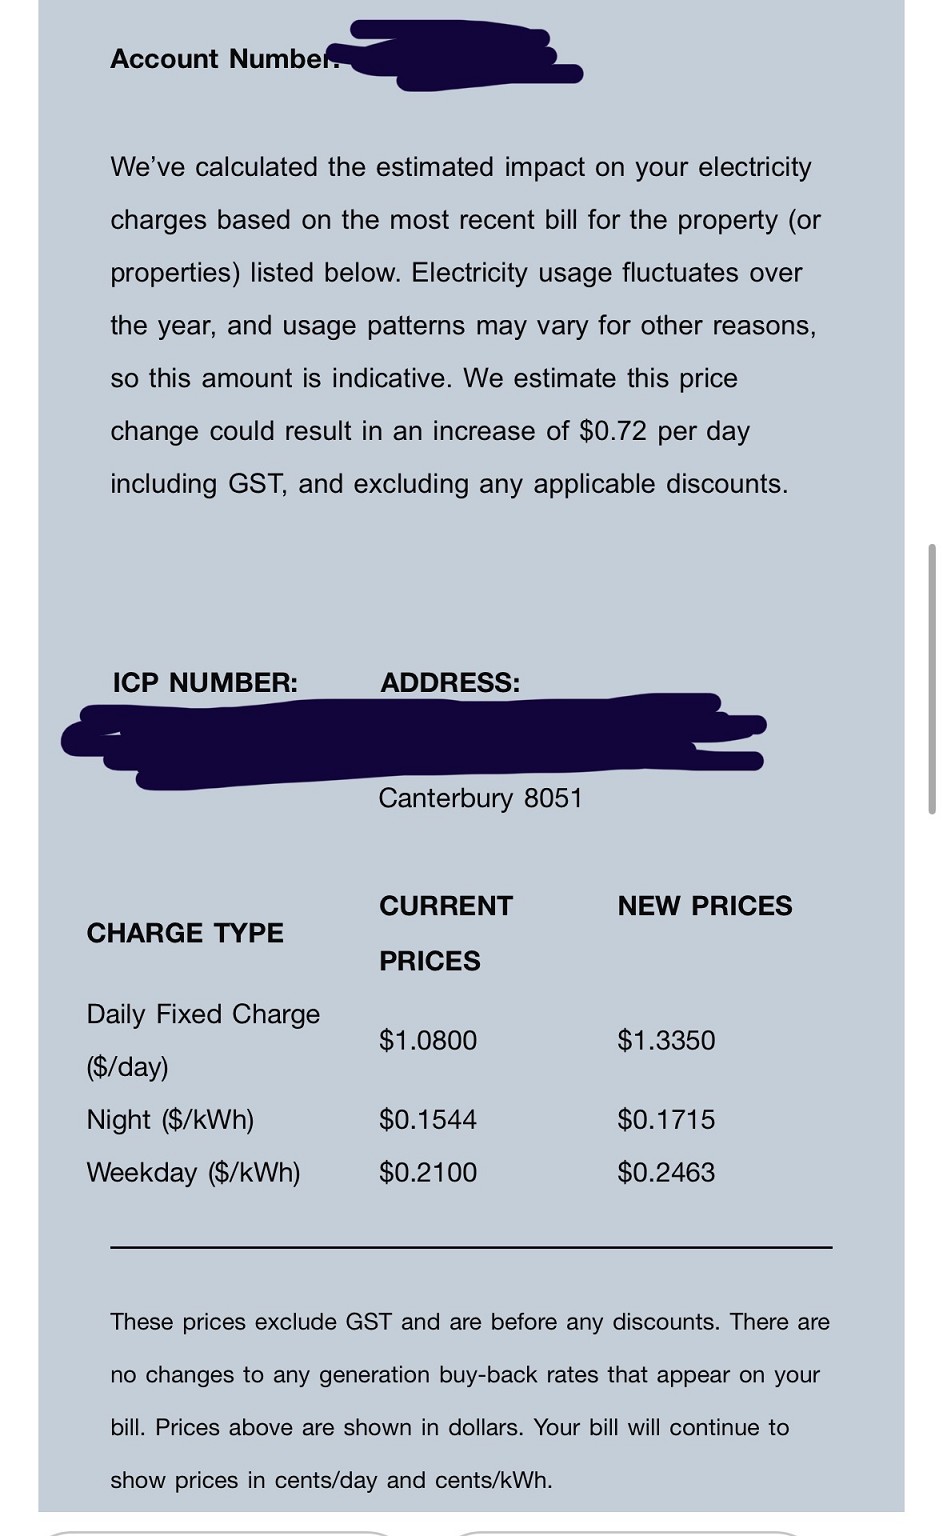Click the vertical scrollbar thumb
Image resolution: width=943 pixels, height=1536 pixels.
coord(932,679)
